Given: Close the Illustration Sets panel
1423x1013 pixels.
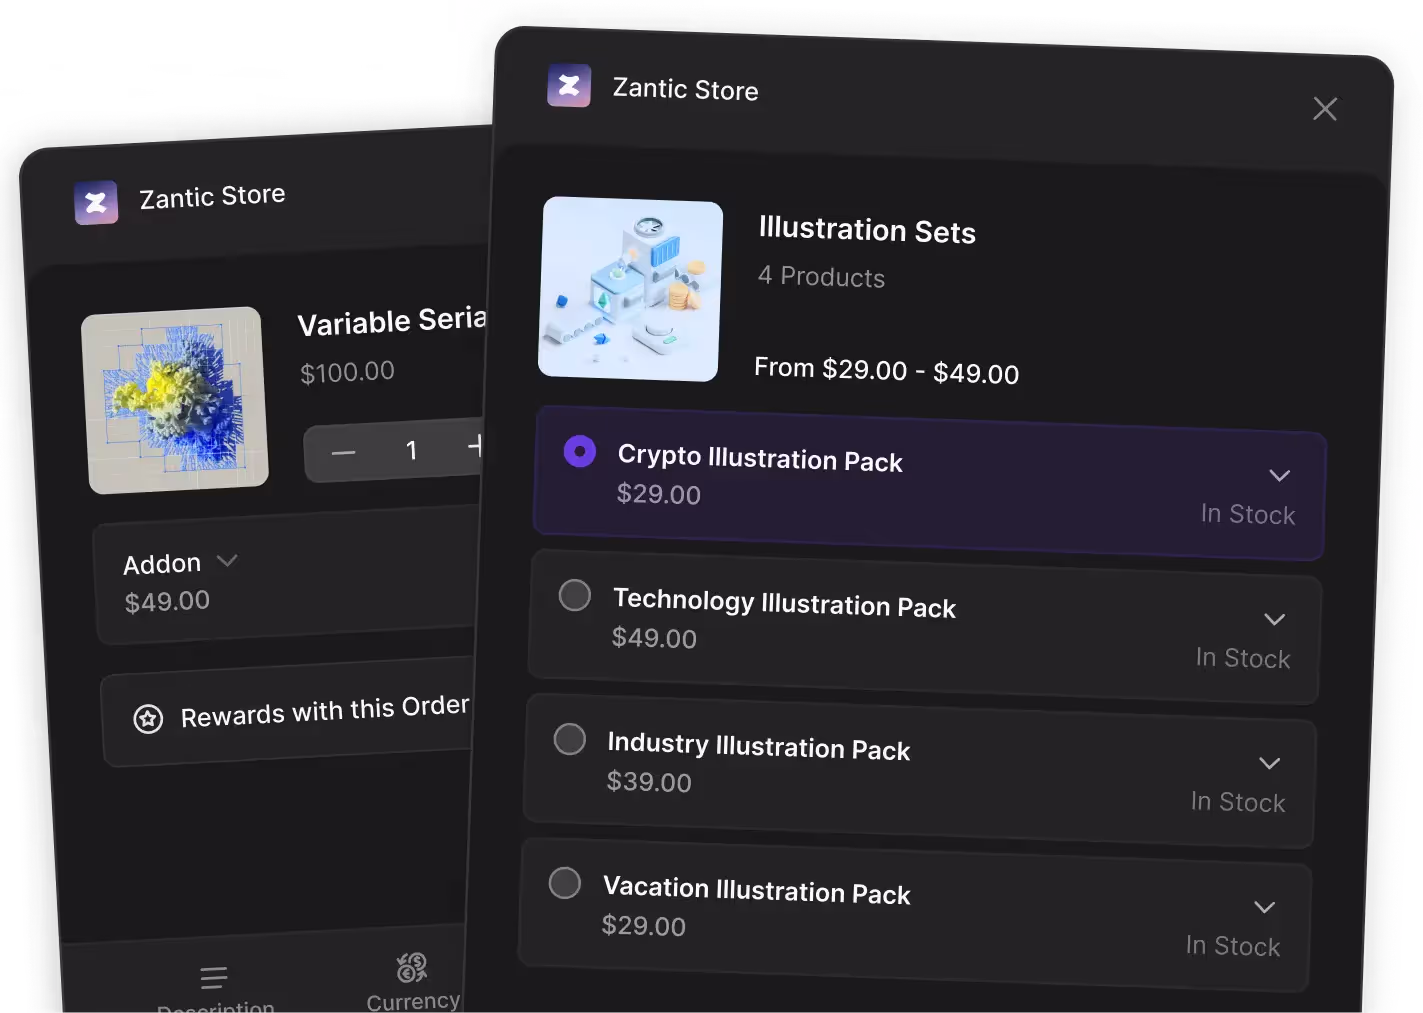Looking at the screenshot, I should 1325,109.
